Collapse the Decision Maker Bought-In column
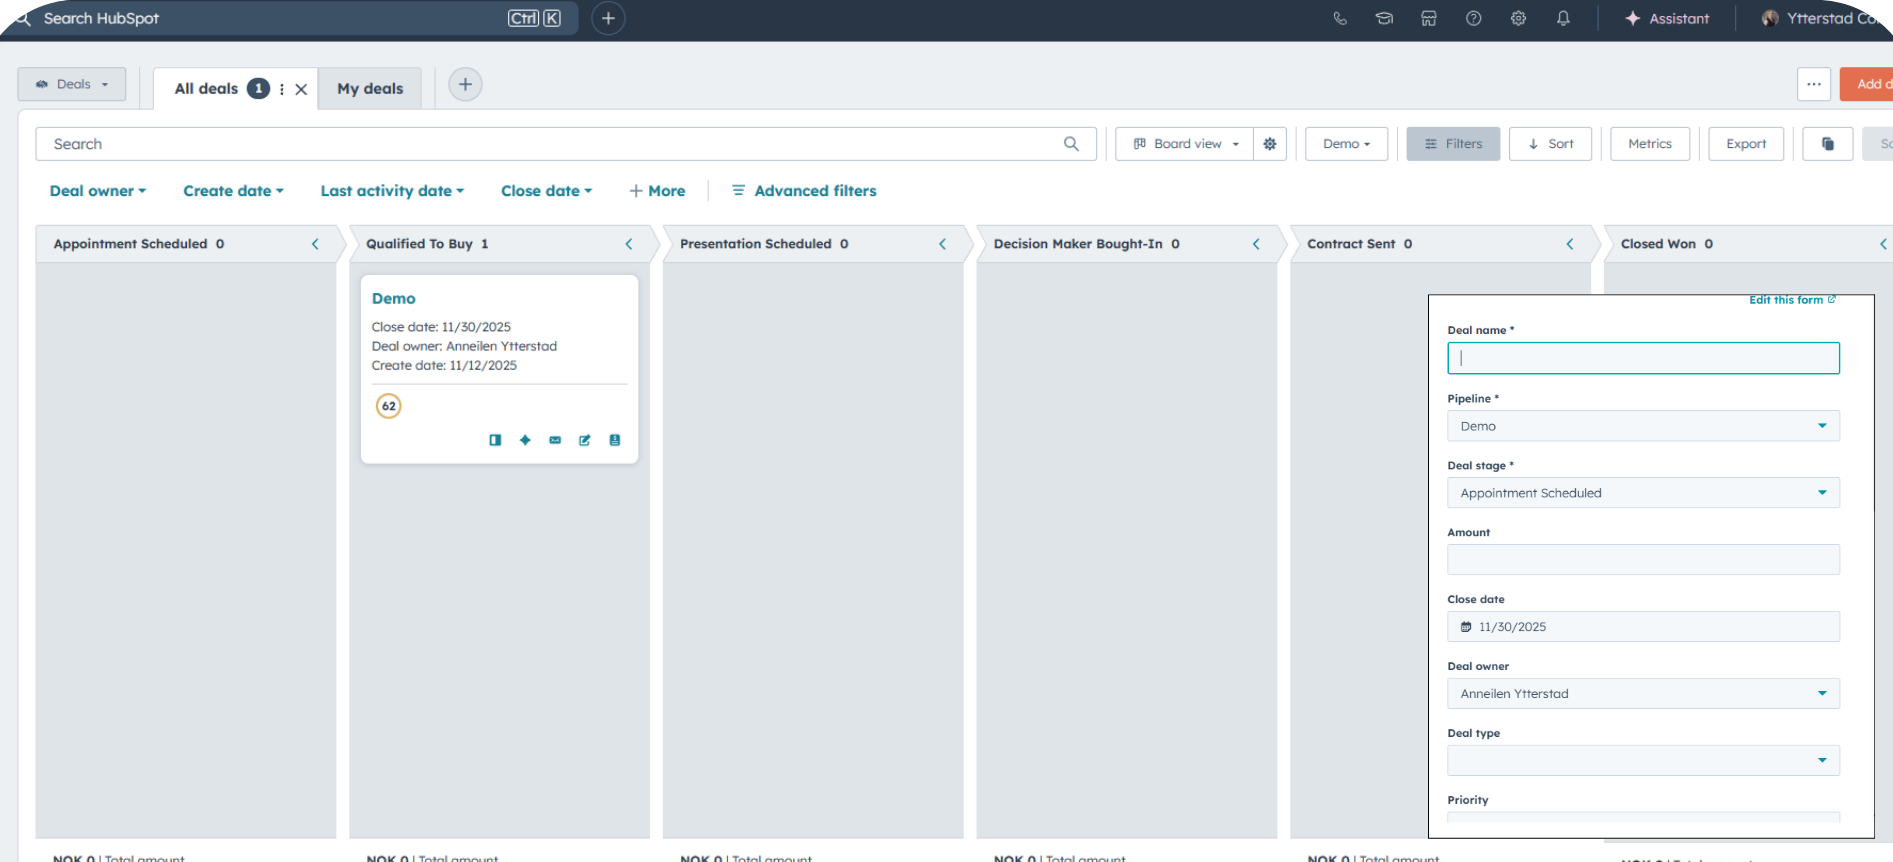 click(1256, 244)
